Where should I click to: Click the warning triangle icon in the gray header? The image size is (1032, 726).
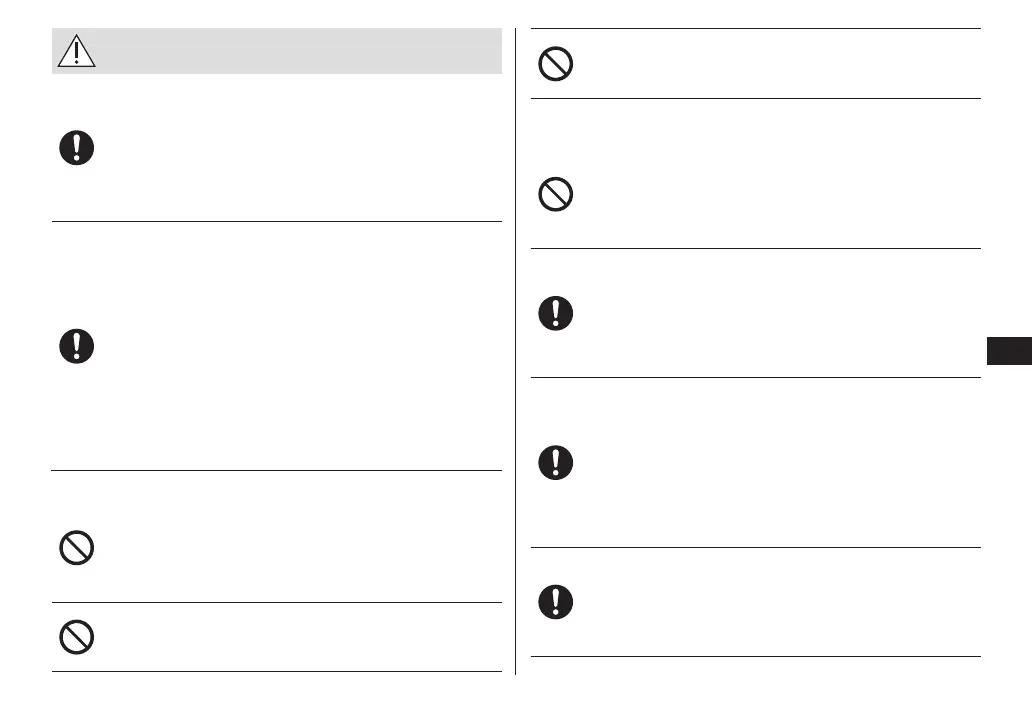(77, 51)
